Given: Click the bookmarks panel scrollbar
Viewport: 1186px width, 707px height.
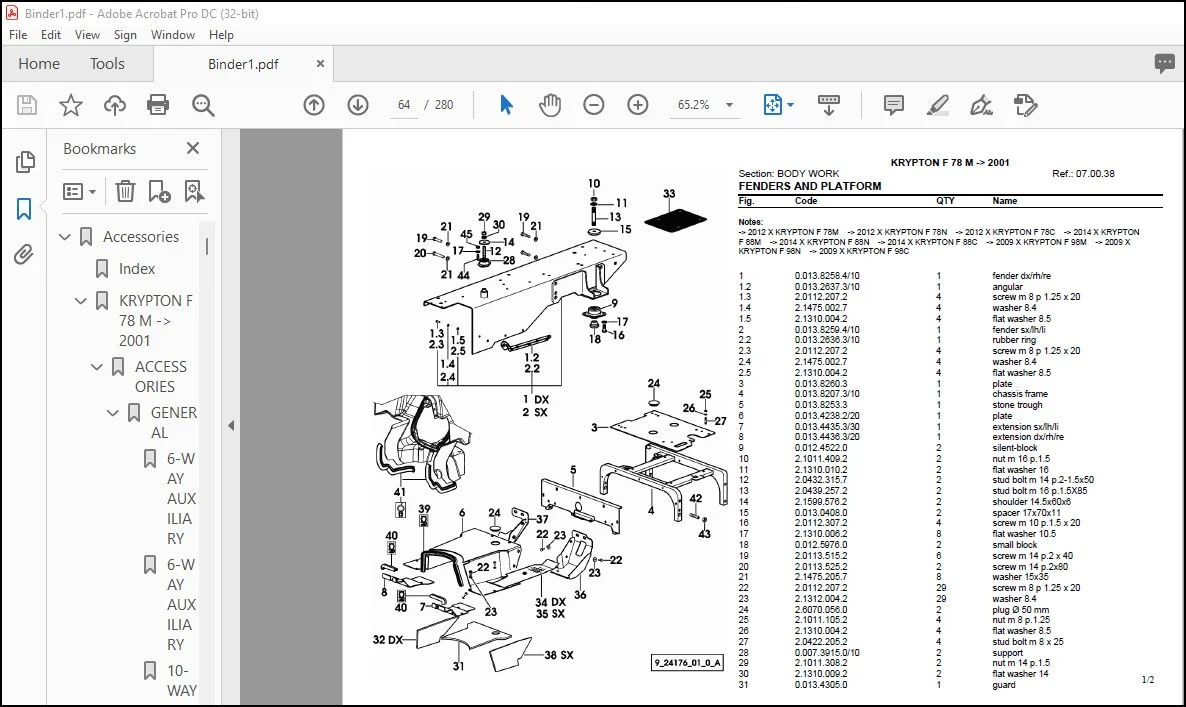Looking at the screenshot, I should [x=207, y=246].
